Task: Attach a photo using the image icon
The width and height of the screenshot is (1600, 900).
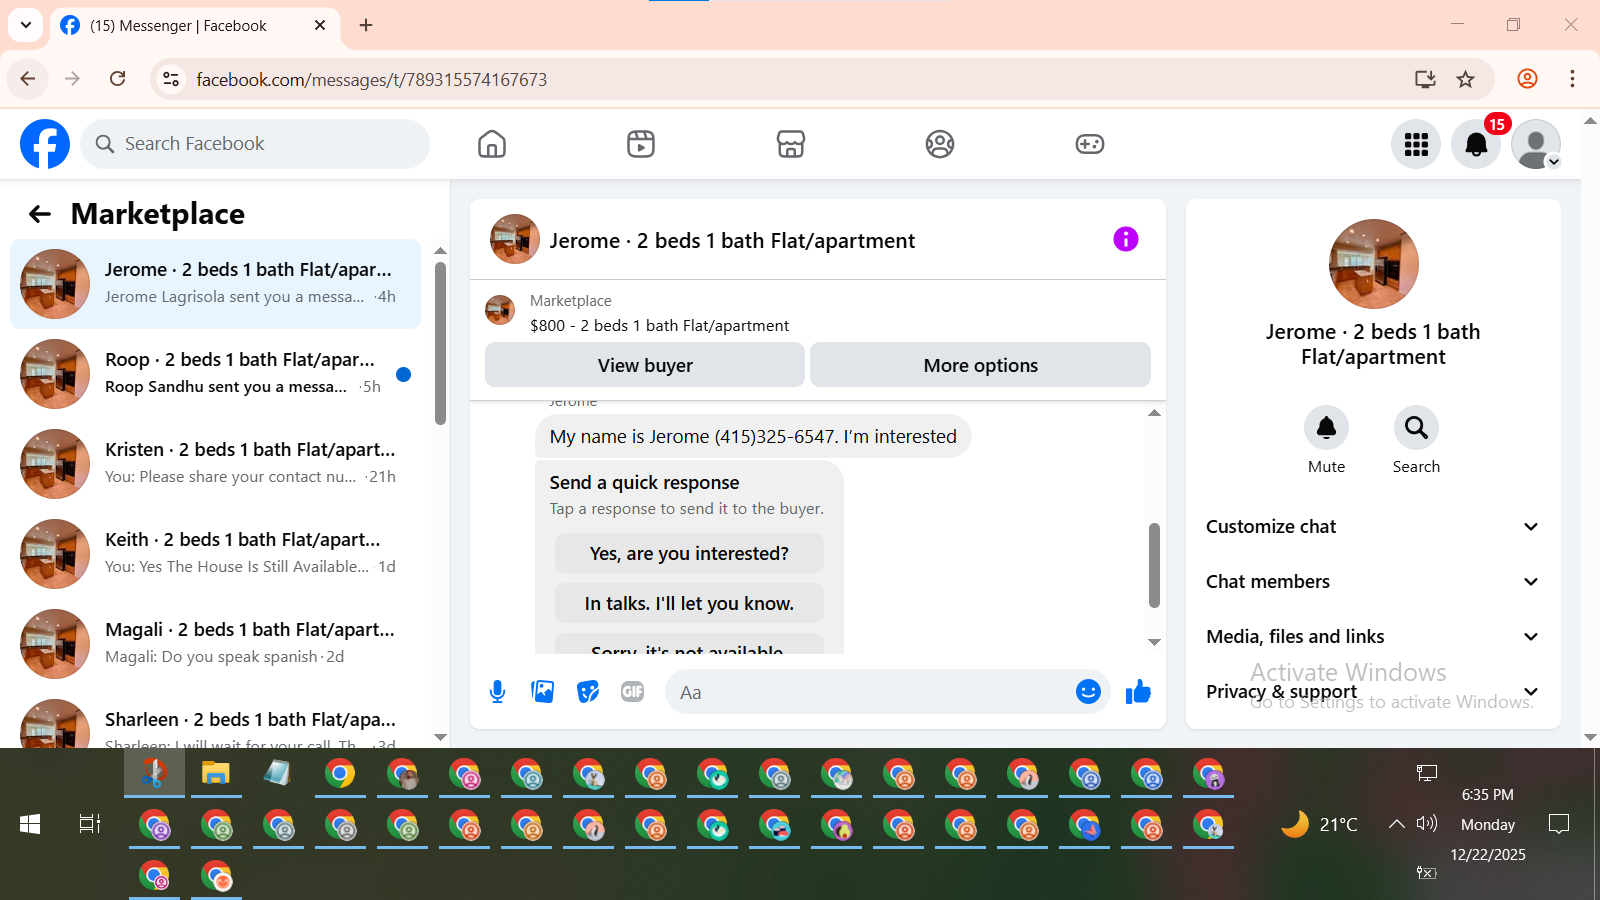Action: [543, 691]
